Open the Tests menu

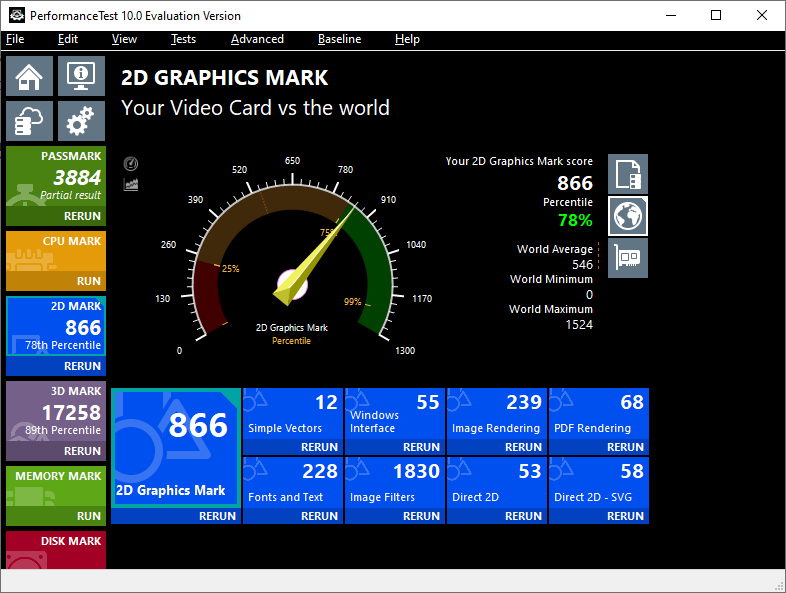click(x=183, y=39)
